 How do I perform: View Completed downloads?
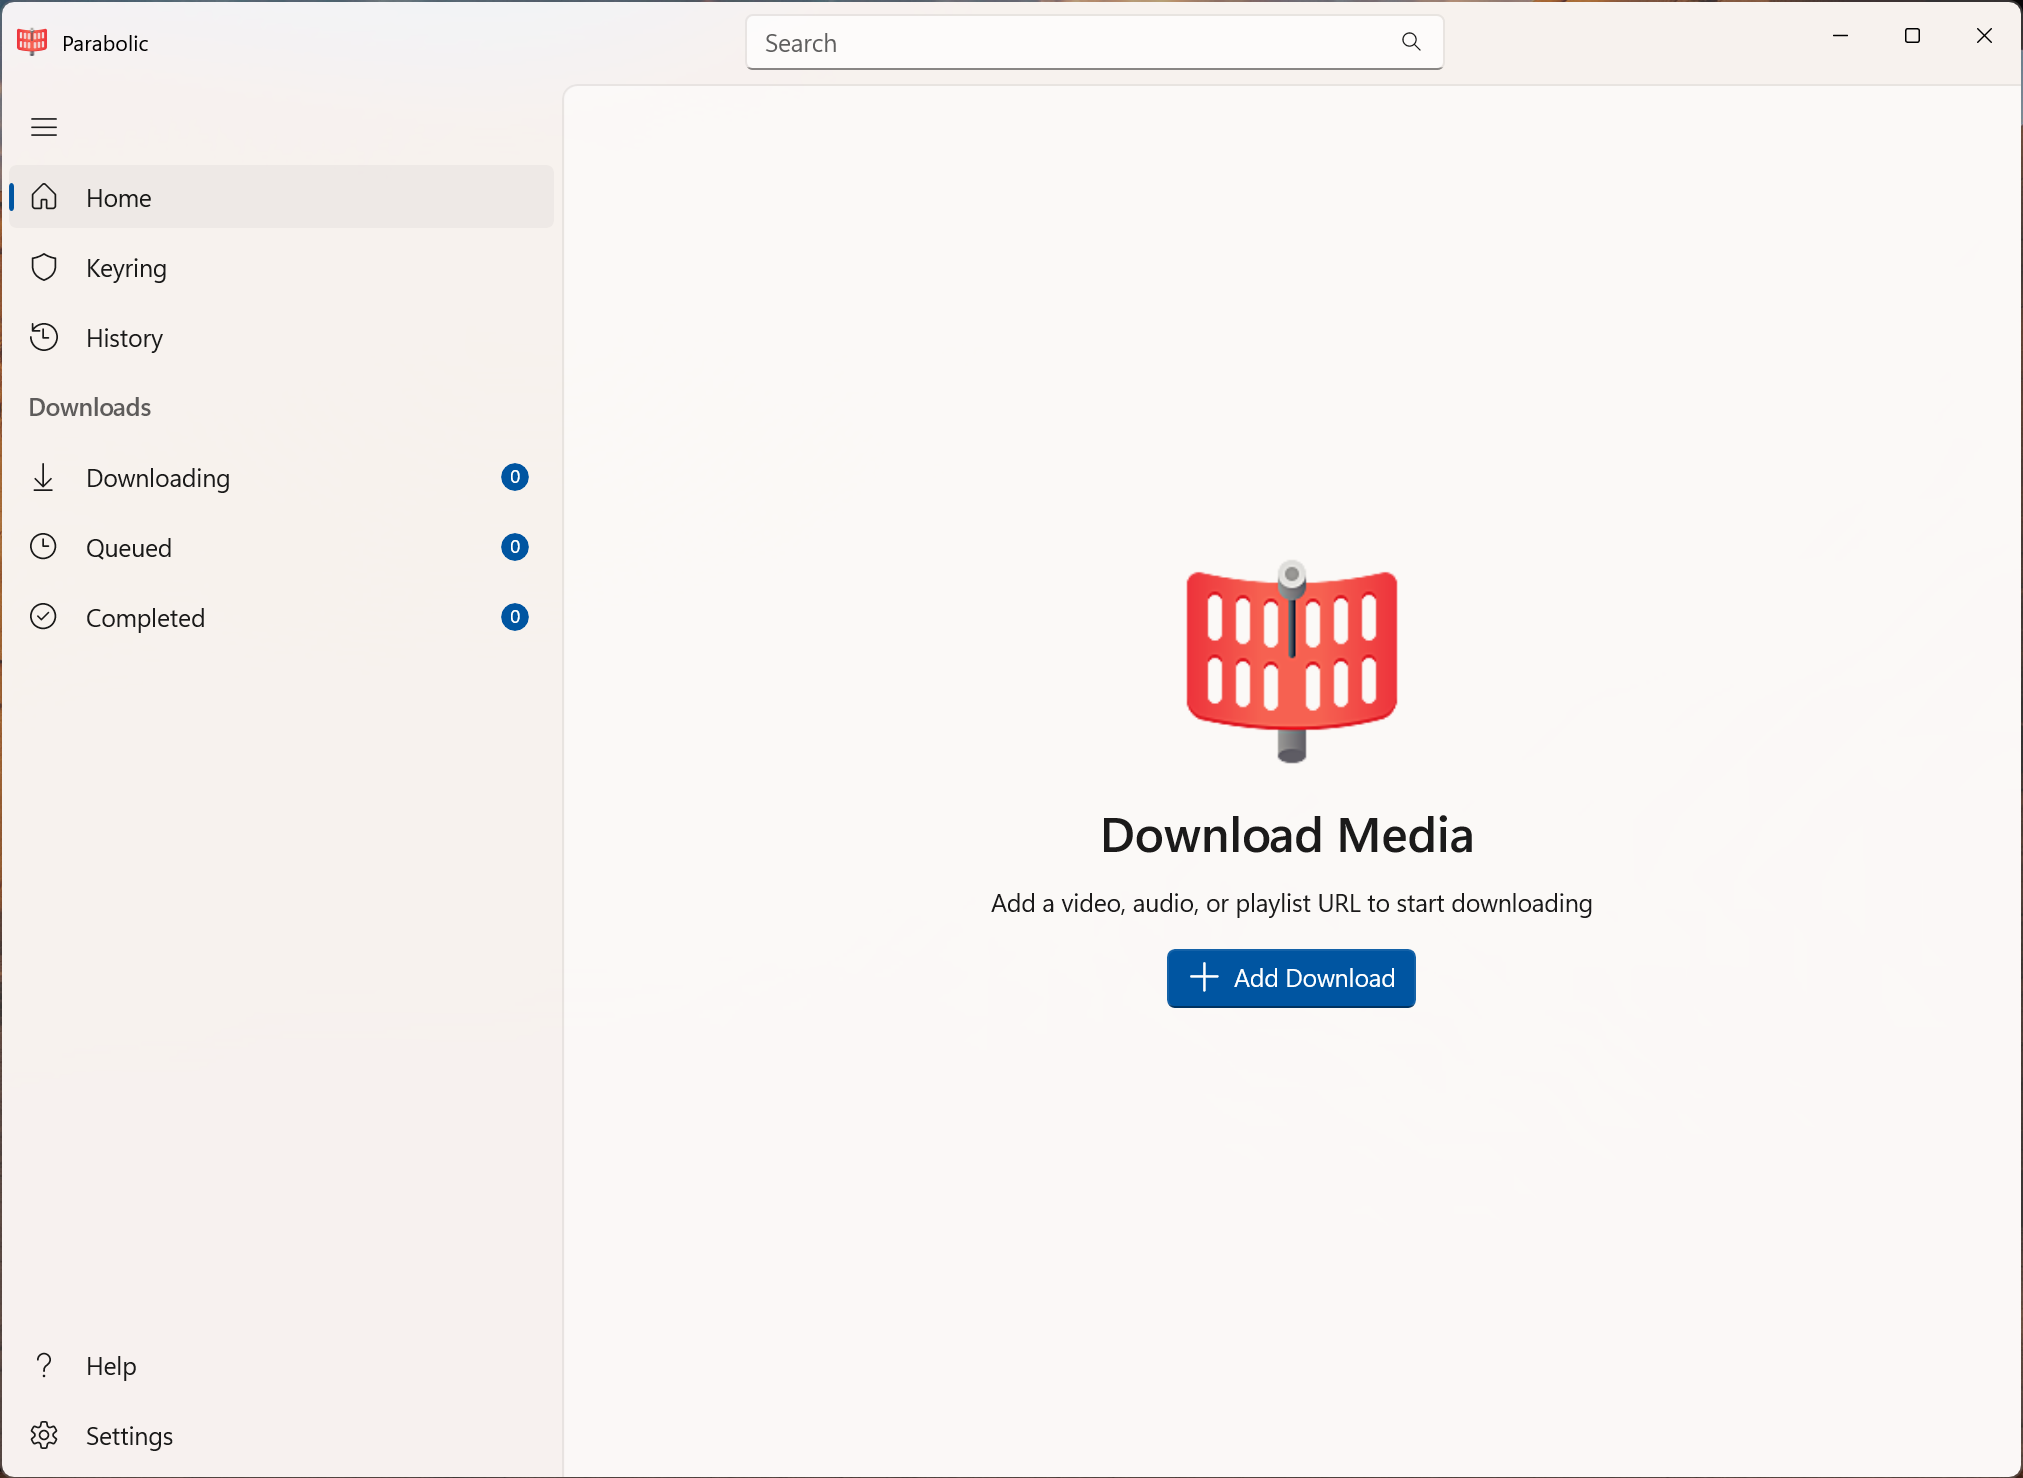pos(145,618)
